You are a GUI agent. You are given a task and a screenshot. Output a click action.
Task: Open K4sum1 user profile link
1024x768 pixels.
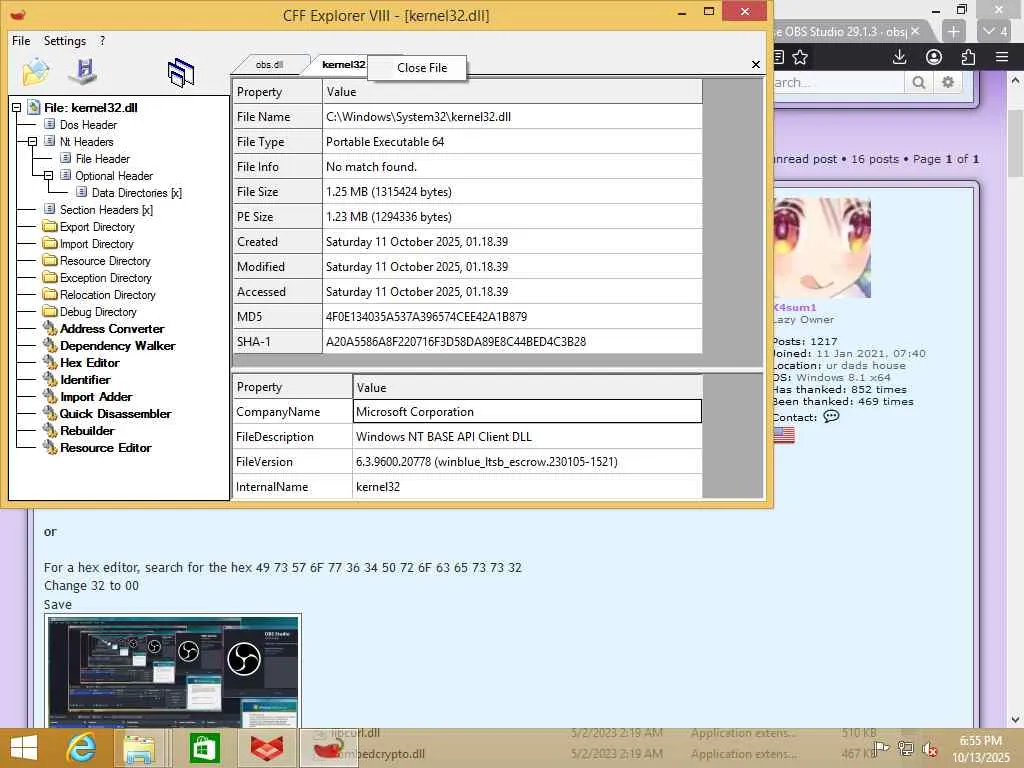794,308
